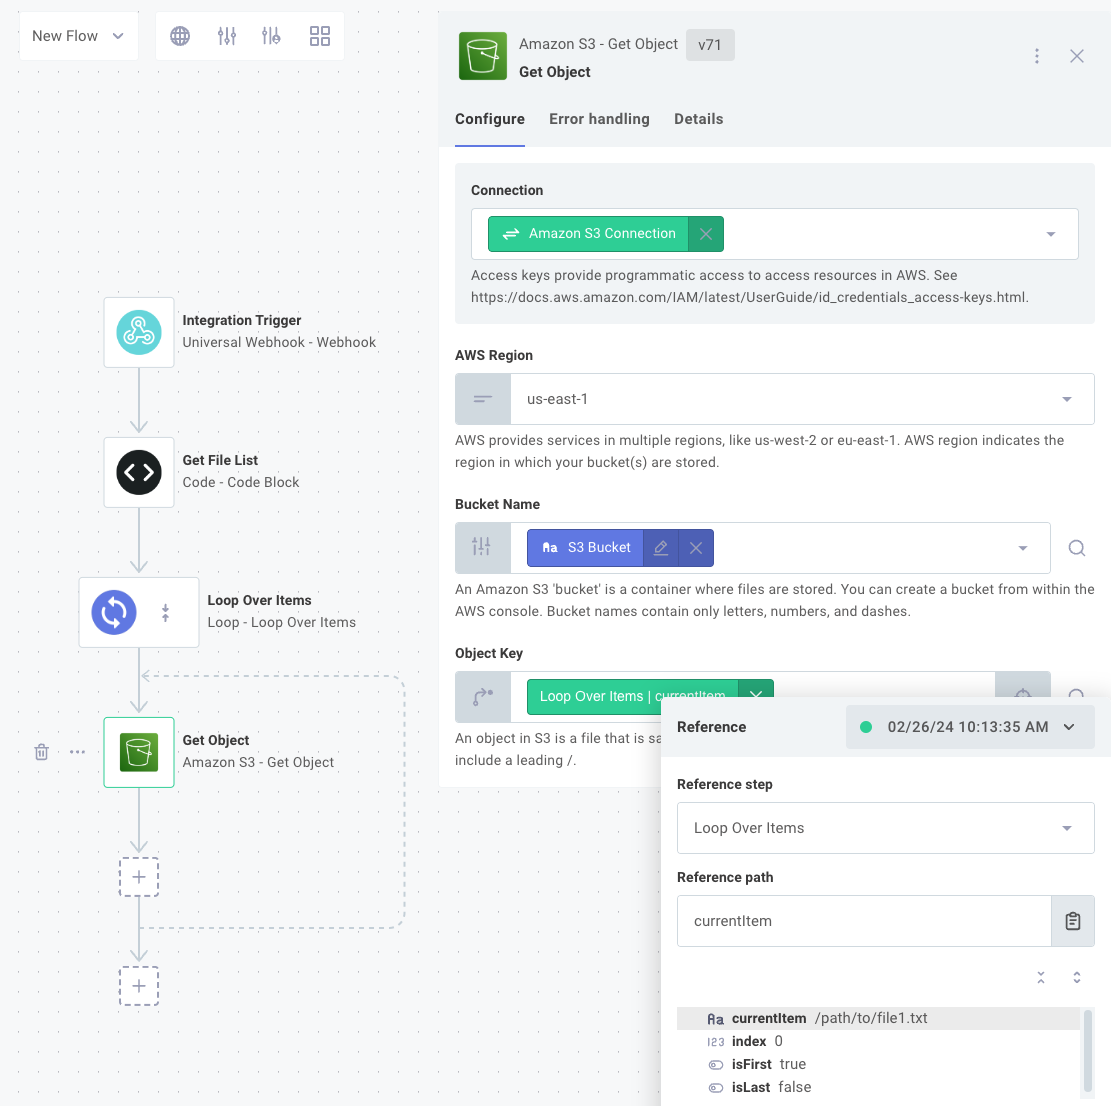Open the first sliders settings icon
Screen dimensions: 1111x1106
[x=227, y=35]
